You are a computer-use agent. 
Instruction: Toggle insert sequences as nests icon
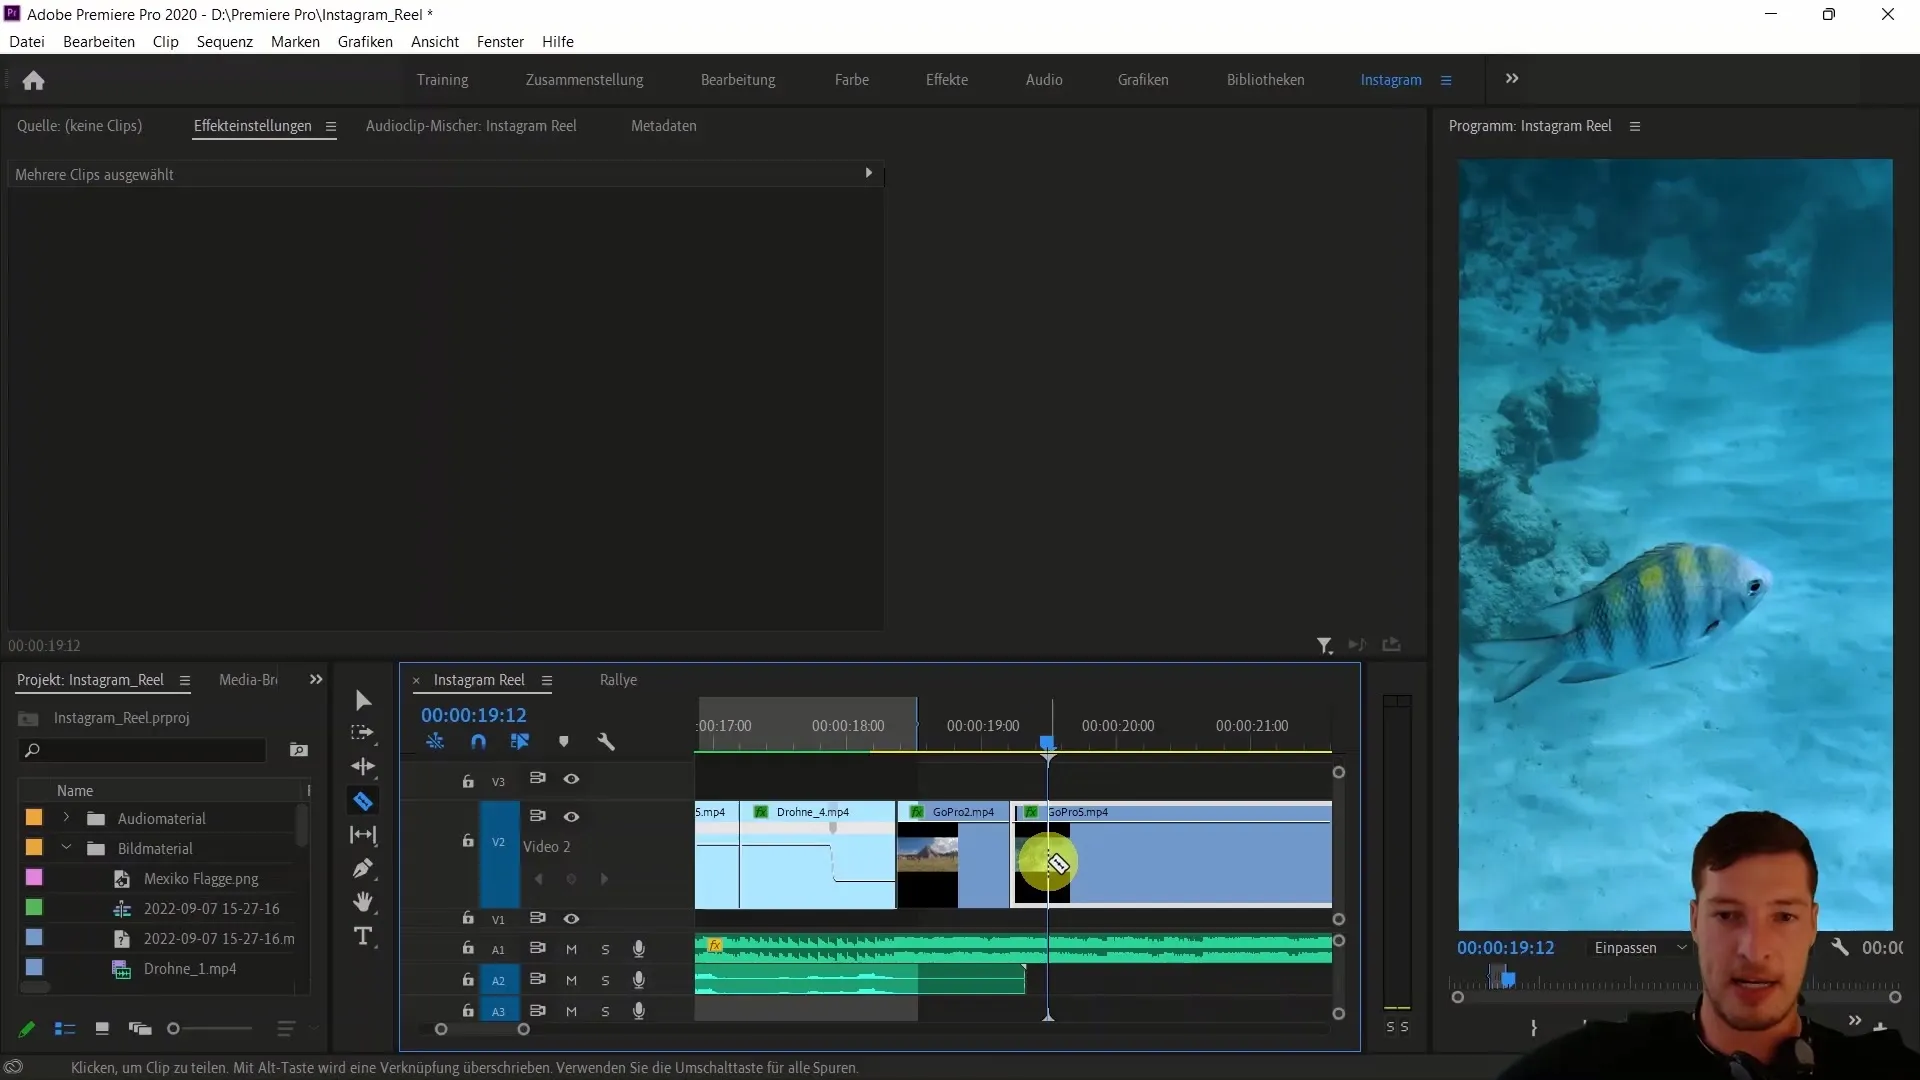[x=435, y=742]
